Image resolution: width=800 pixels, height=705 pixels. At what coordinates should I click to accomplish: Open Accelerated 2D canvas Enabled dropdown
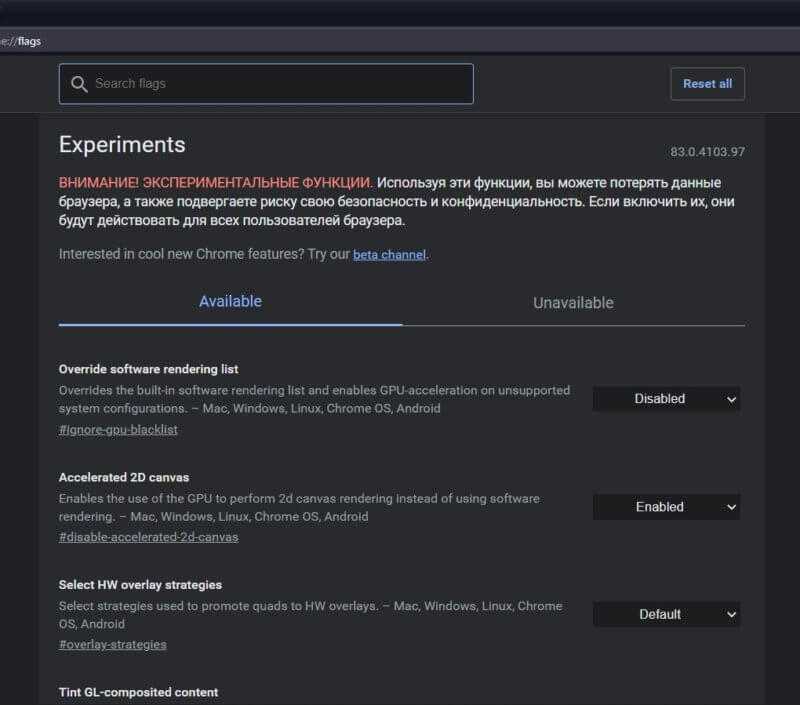point(666,507)
